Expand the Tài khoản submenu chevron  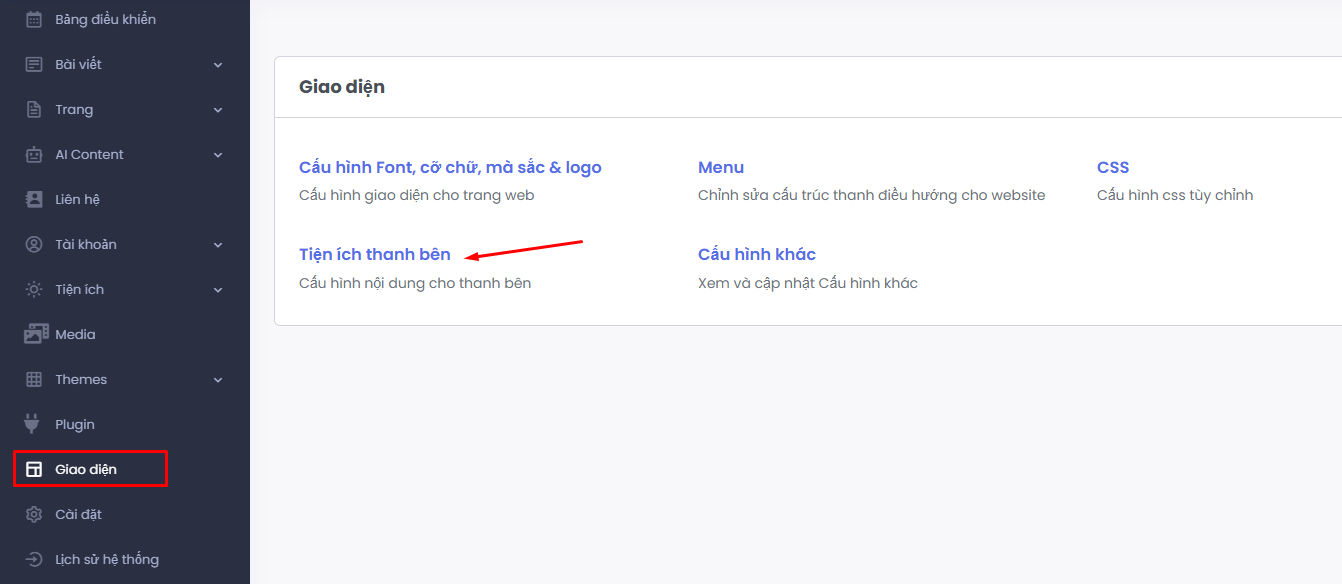pyautogui.click(x=218, y=245)
